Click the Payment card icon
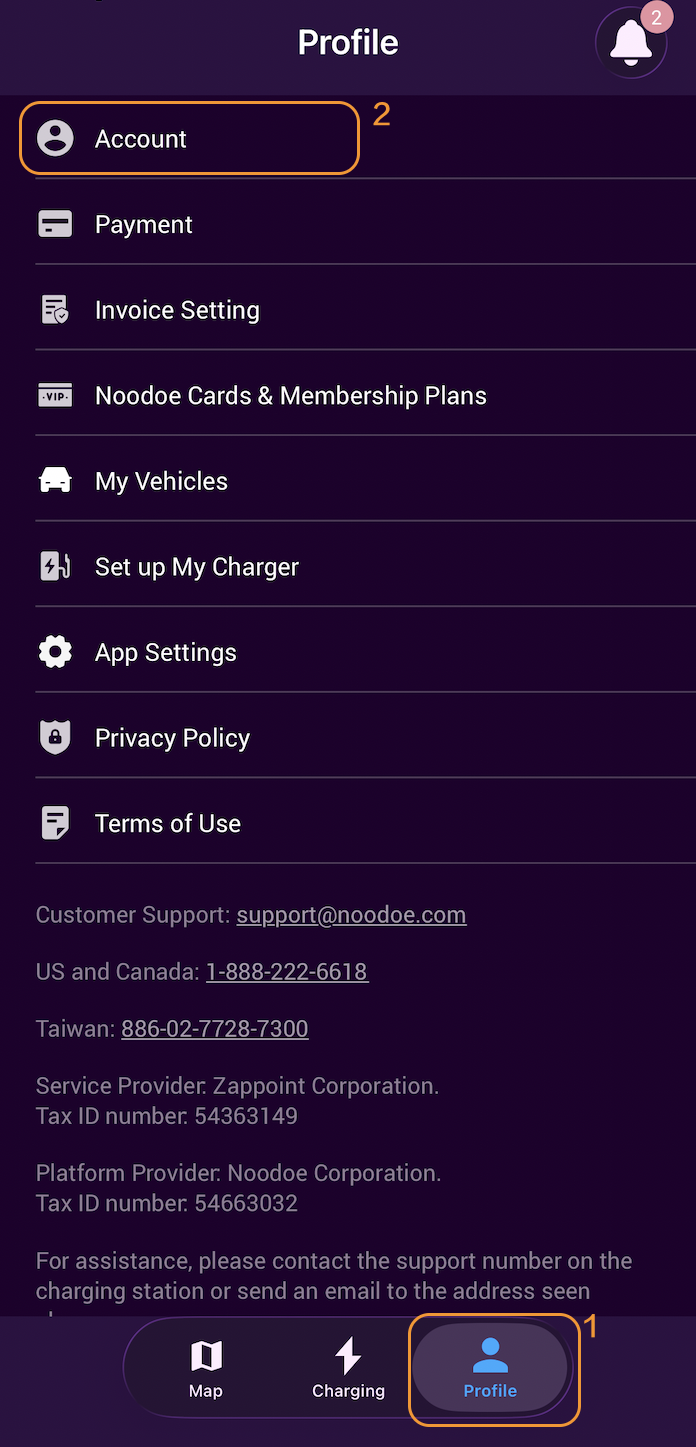Viewport: 696px width, 1447px height. point(55,225)
